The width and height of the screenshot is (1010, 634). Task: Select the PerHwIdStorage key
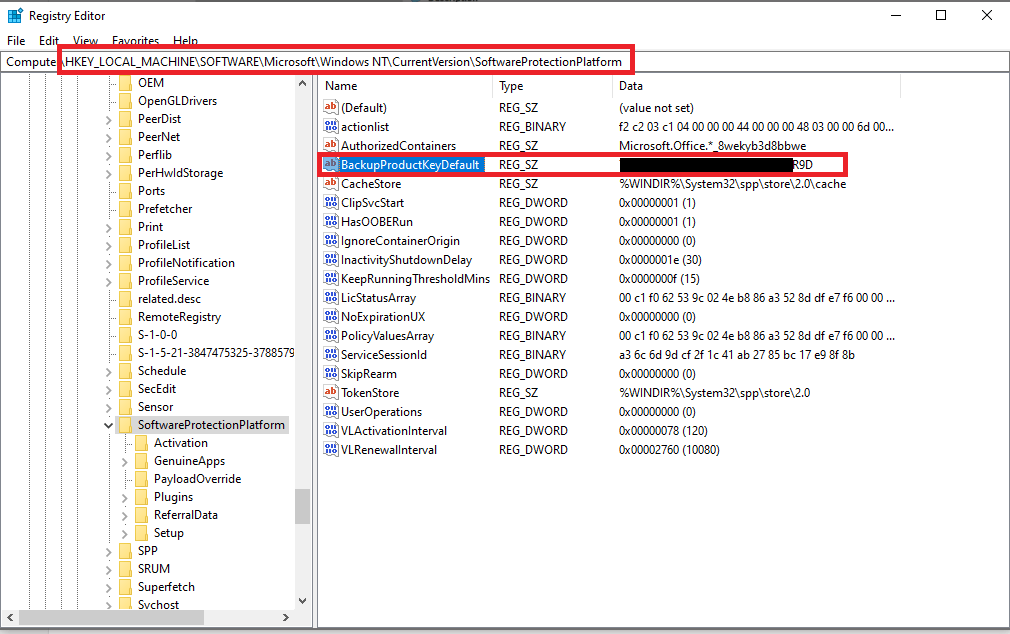(x=180, y=173)
